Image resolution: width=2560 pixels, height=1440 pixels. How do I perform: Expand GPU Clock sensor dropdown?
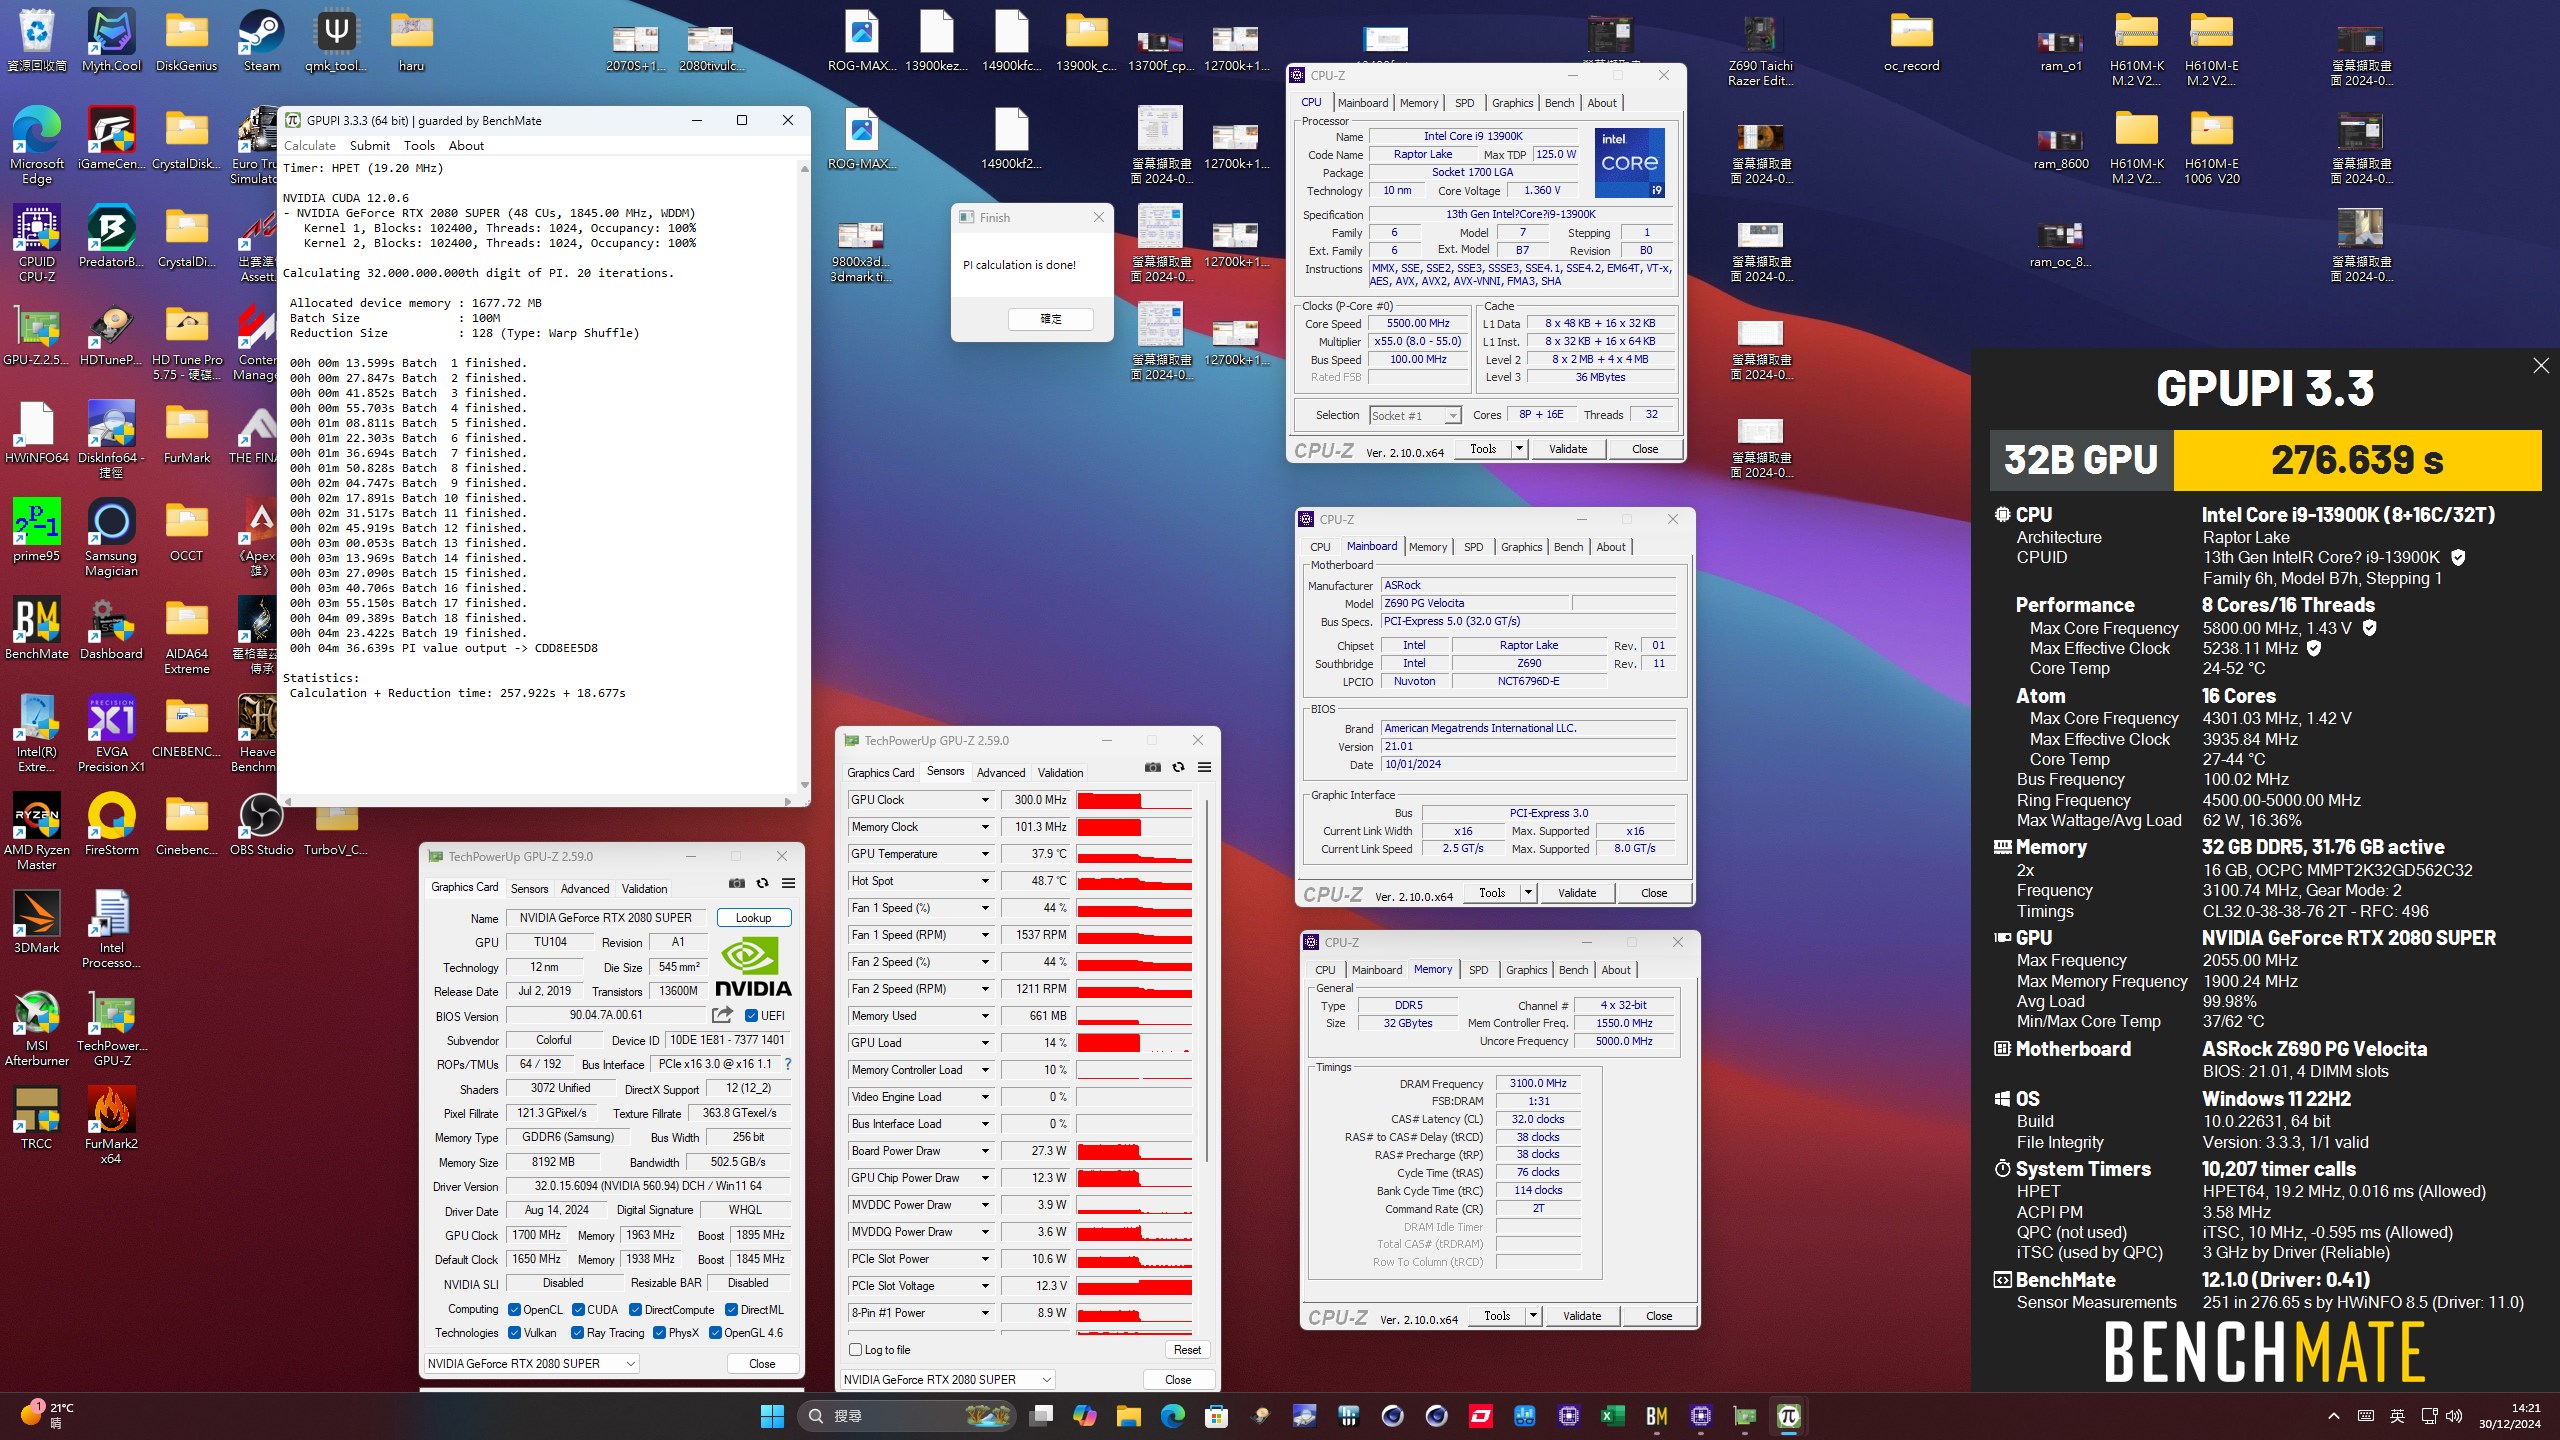tap(985, 800)
